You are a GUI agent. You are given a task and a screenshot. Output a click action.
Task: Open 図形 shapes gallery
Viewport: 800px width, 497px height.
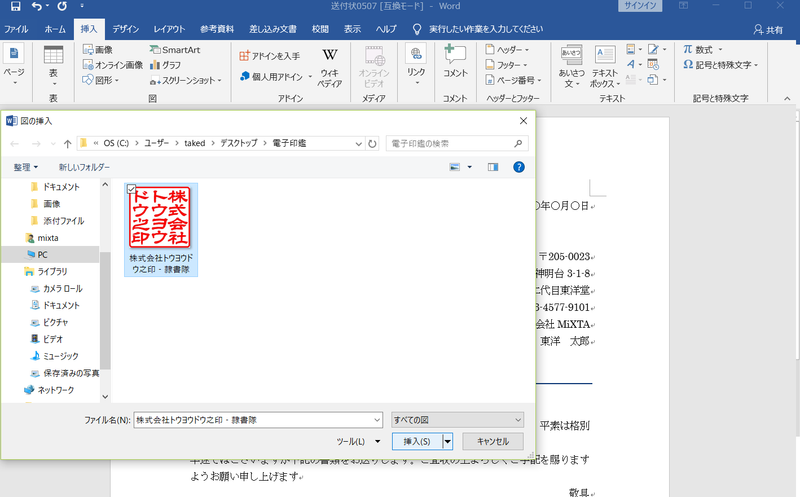click(x=101, y=80)
